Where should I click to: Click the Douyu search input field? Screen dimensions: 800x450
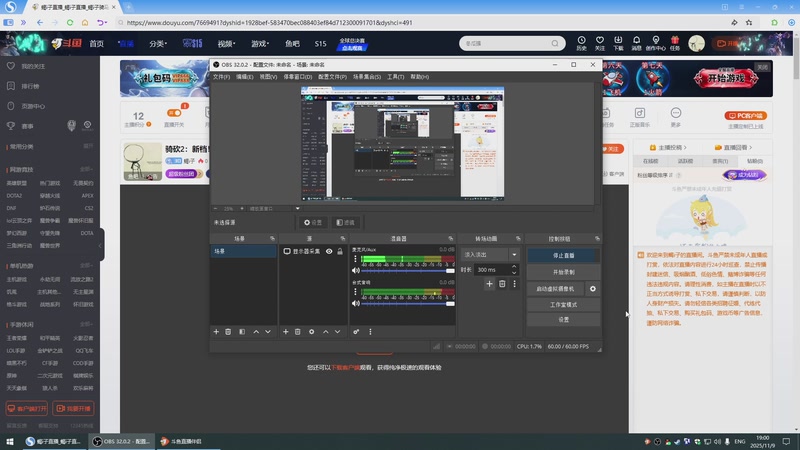tap(506, 43)
